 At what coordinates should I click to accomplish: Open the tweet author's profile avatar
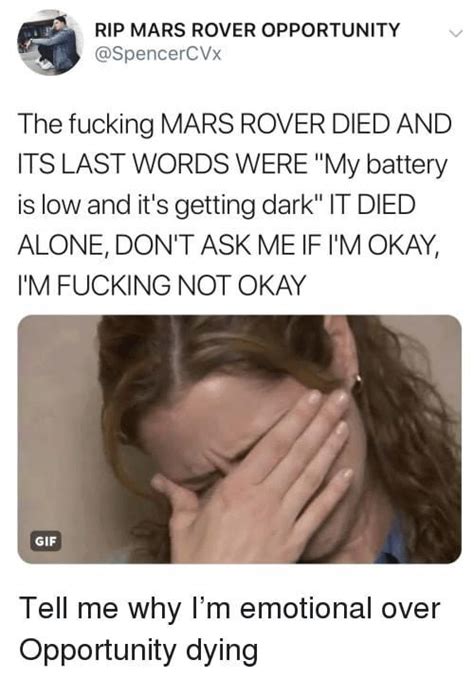click(x=50, y=42)
